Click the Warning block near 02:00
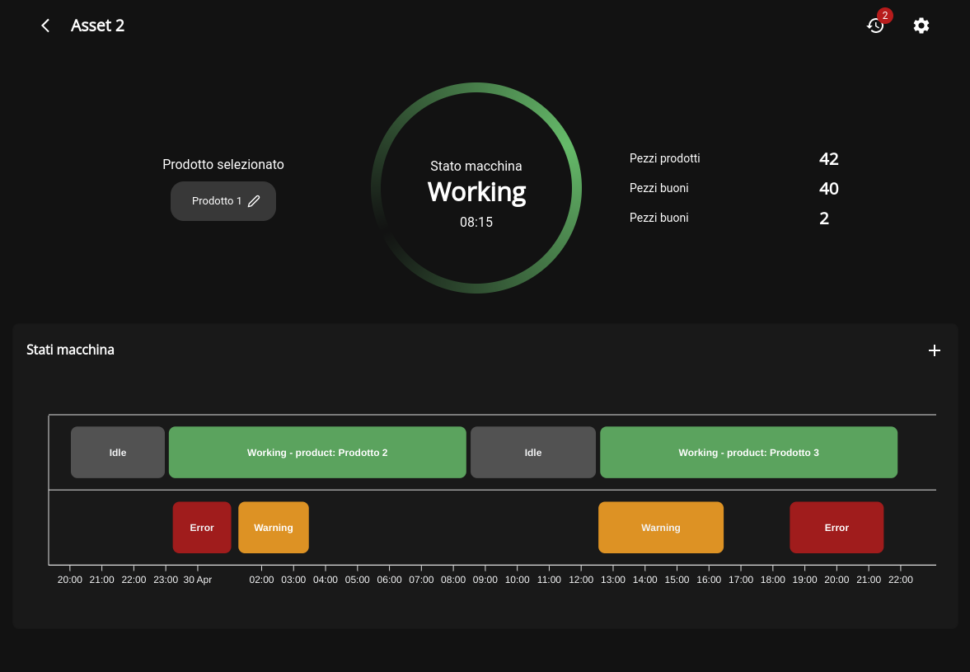Screen dimensions: 970x672 point(273,527)
